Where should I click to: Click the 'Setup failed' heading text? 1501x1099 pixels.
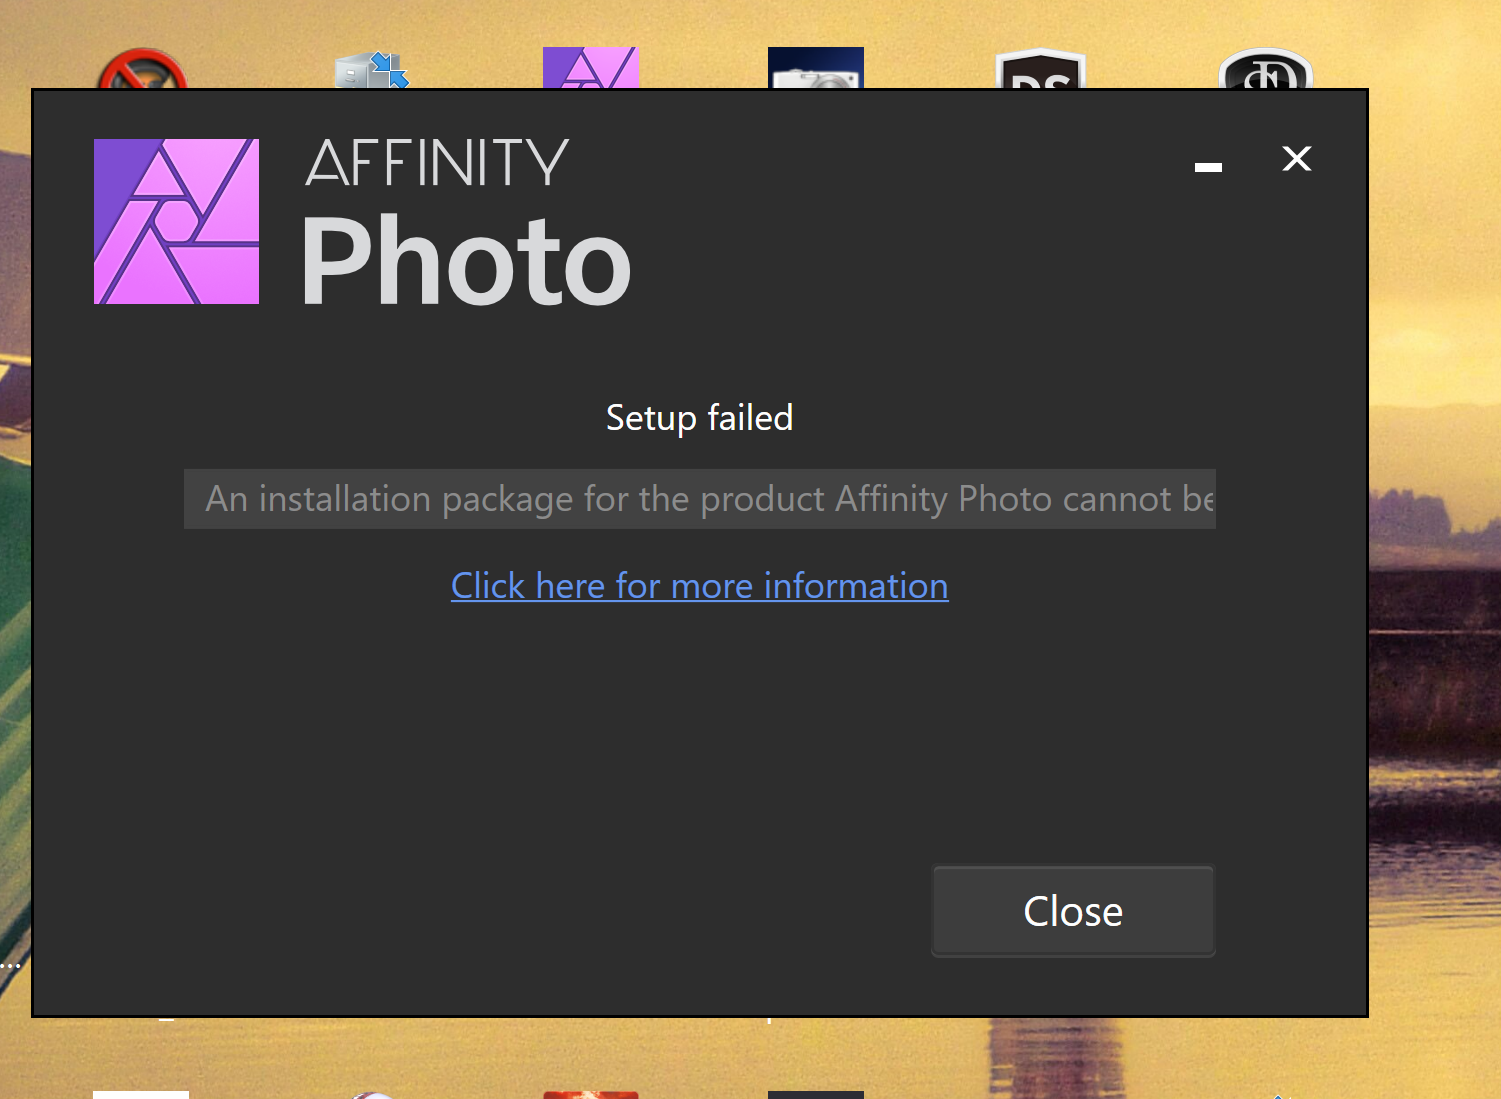click(700, 417)
